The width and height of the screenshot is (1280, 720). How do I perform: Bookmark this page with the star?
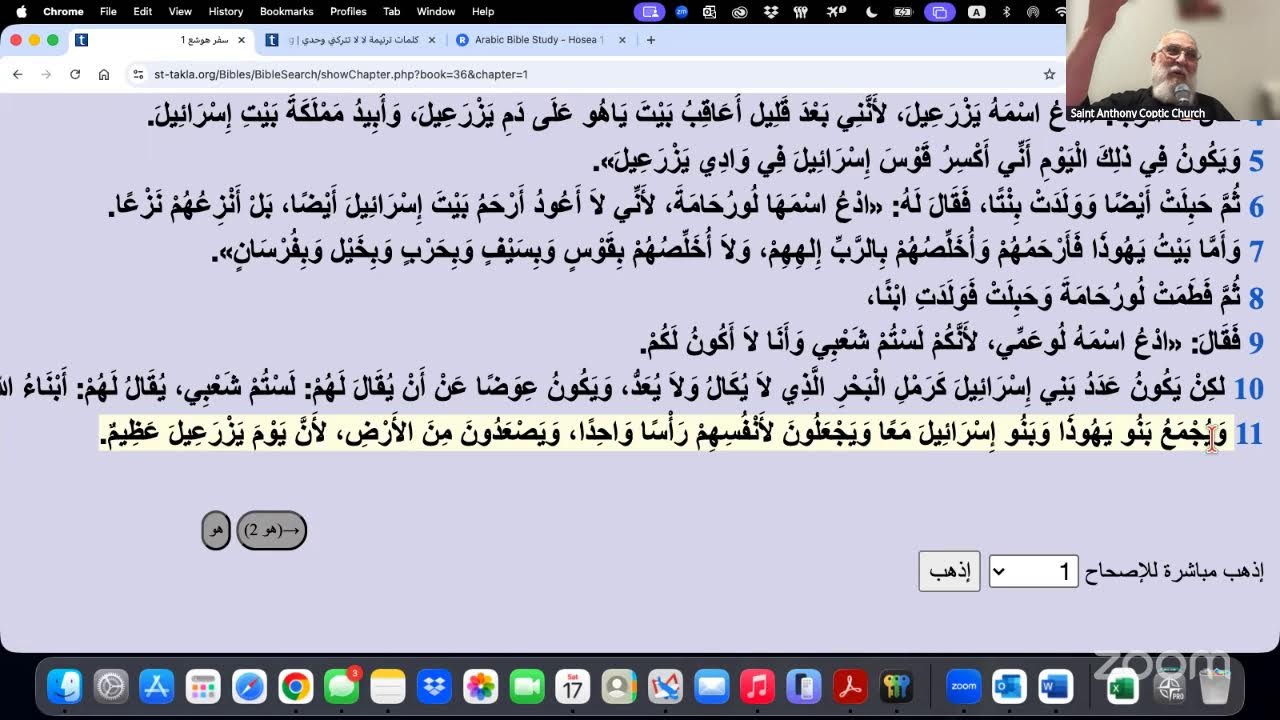pos(1049,74)
